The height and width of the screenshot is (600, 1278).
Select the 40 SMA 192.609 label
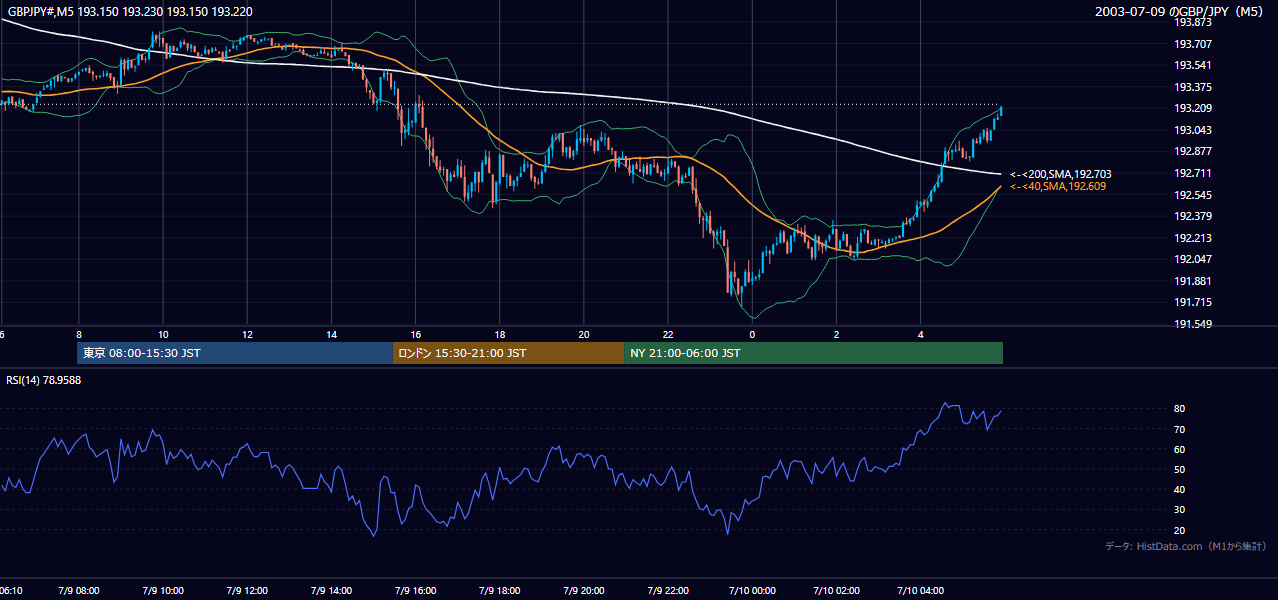click(1059, 187)
